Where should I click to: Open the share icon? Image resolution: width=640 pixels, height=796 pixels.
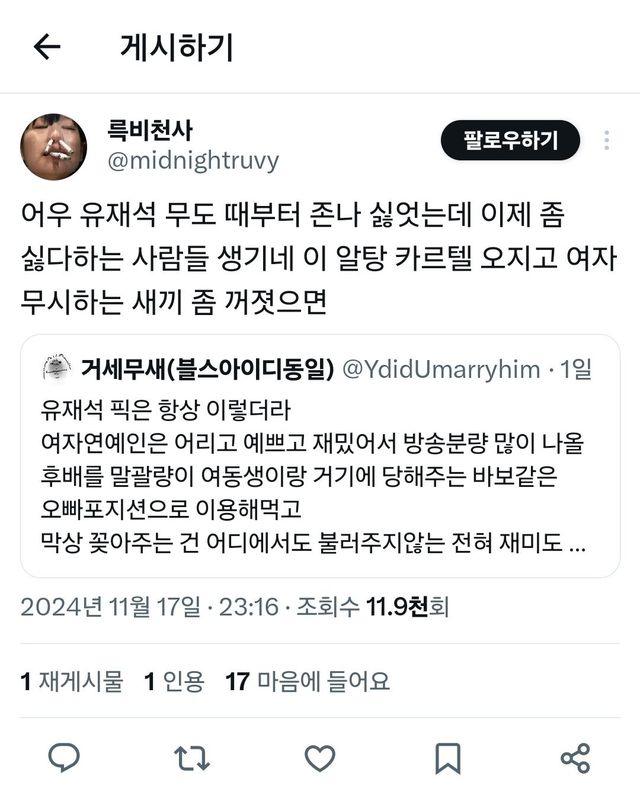(x=576, y=758)
